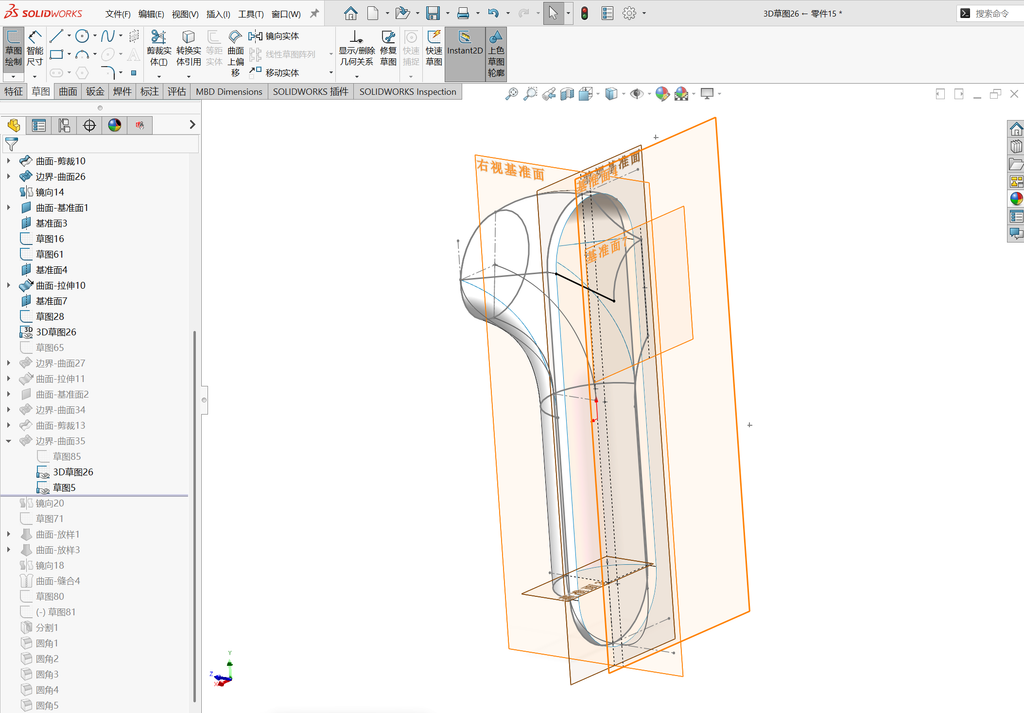The width and height of the screenshot is (1024, 713).
Task: Click the feature tree vertical scrollbar
Action: 194,516
